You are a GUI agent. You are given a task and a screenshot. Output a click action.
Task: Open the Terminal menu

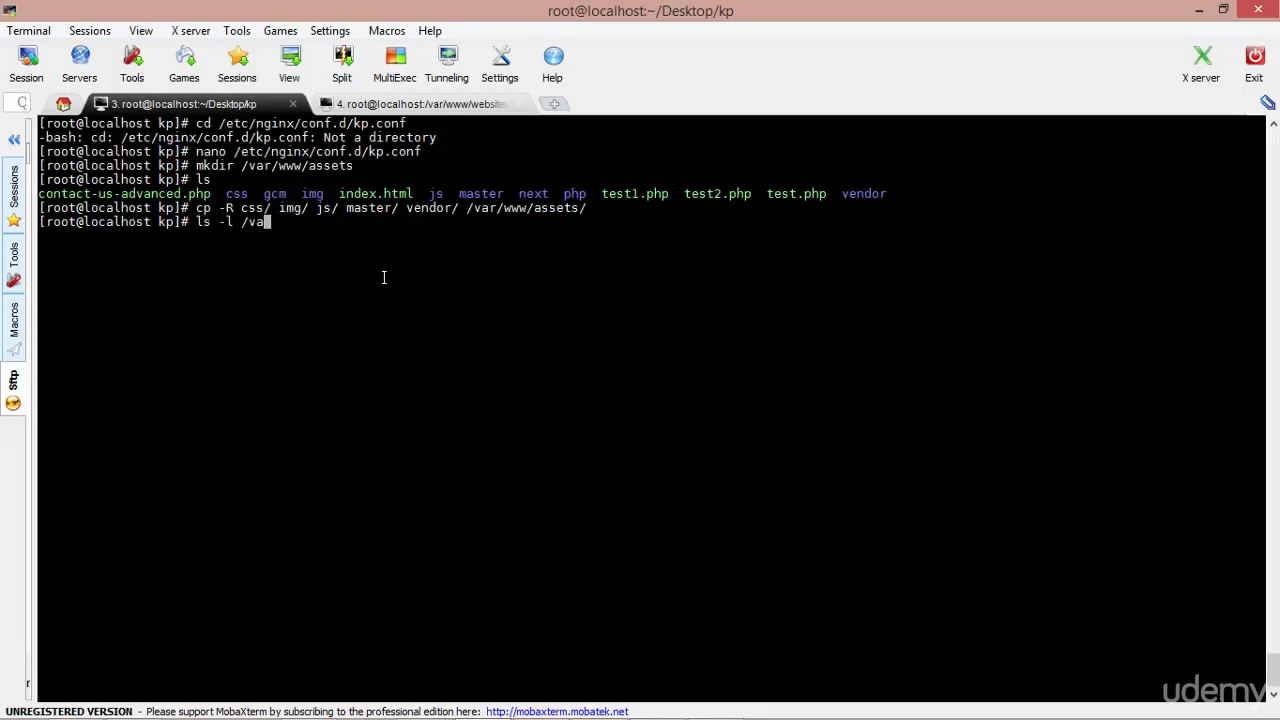pos(29,31)
